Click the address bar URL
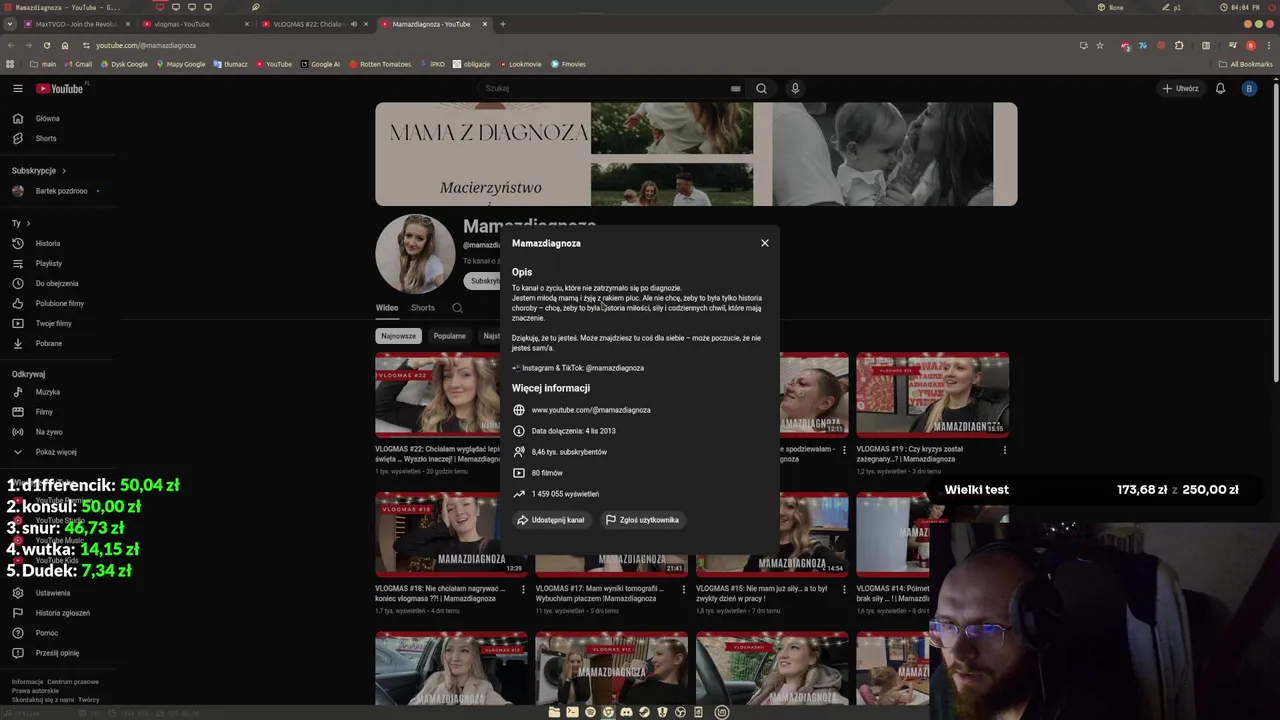The image size is (1280, 720). point(146,45)
